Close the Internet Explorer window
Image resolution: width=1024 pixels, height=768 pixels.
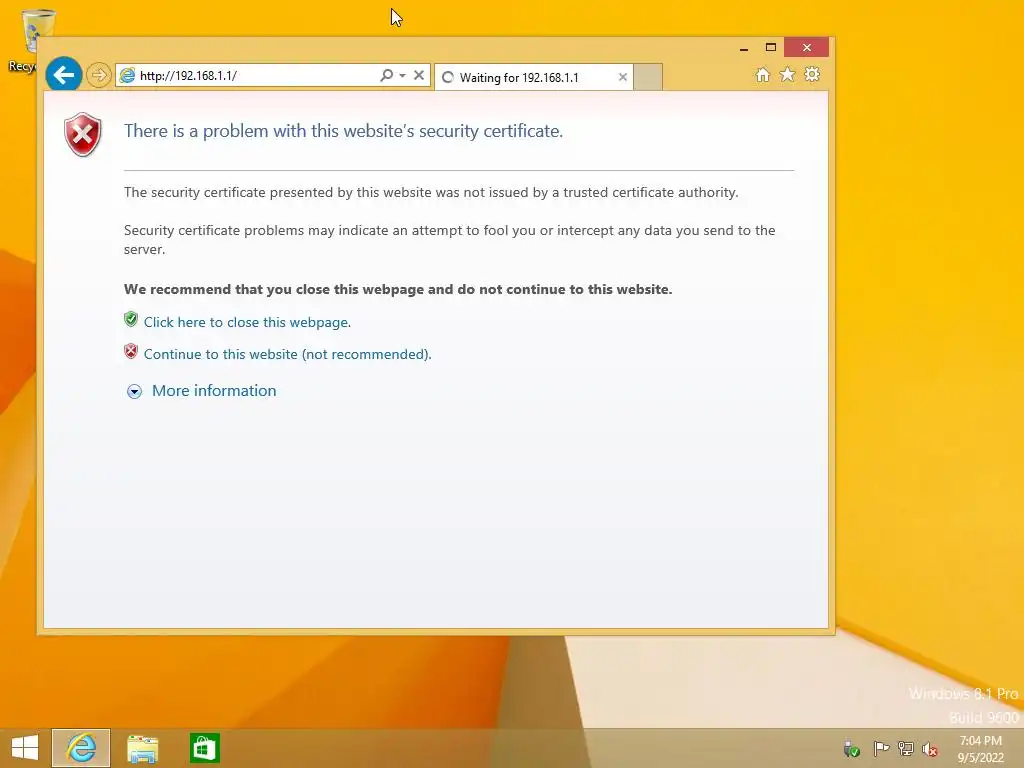pos(807,48)
